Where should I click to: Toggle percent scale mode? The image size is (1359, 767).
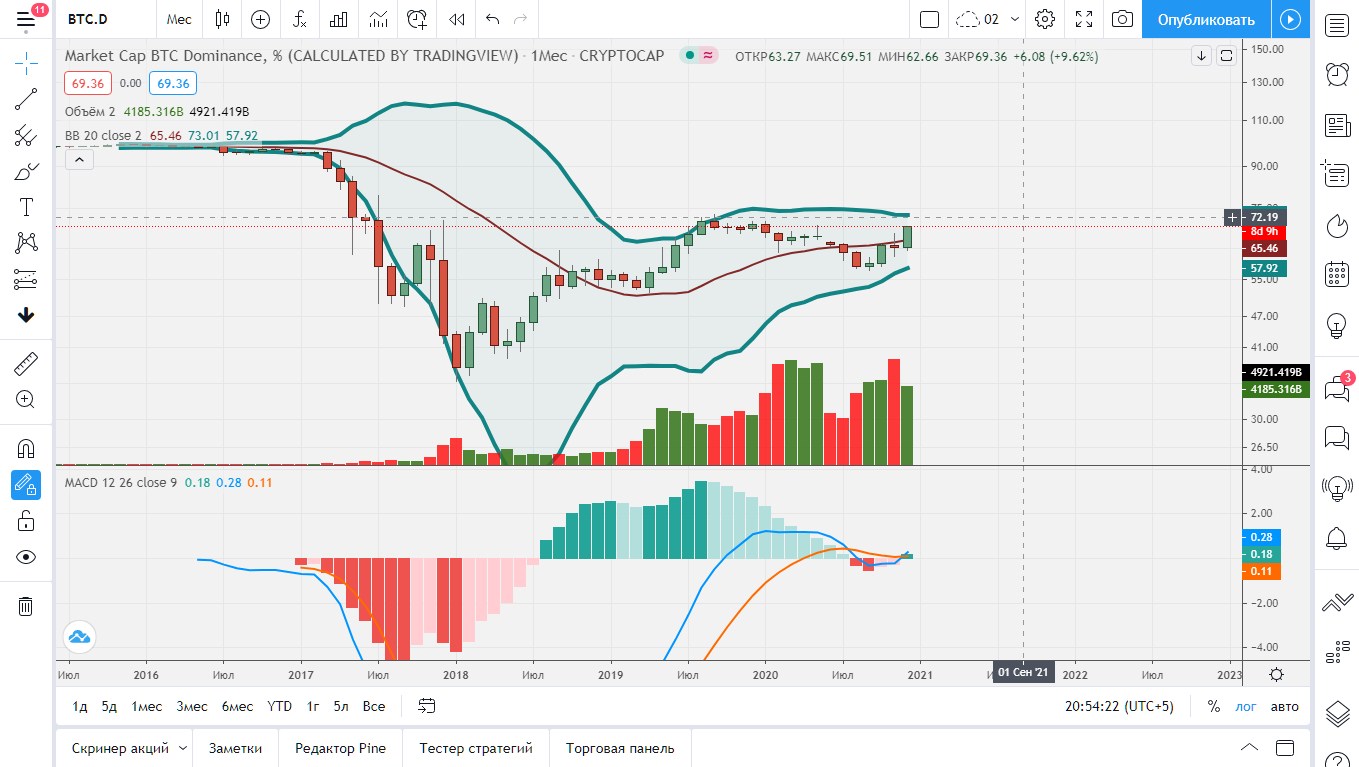[x=1214, y=706]
